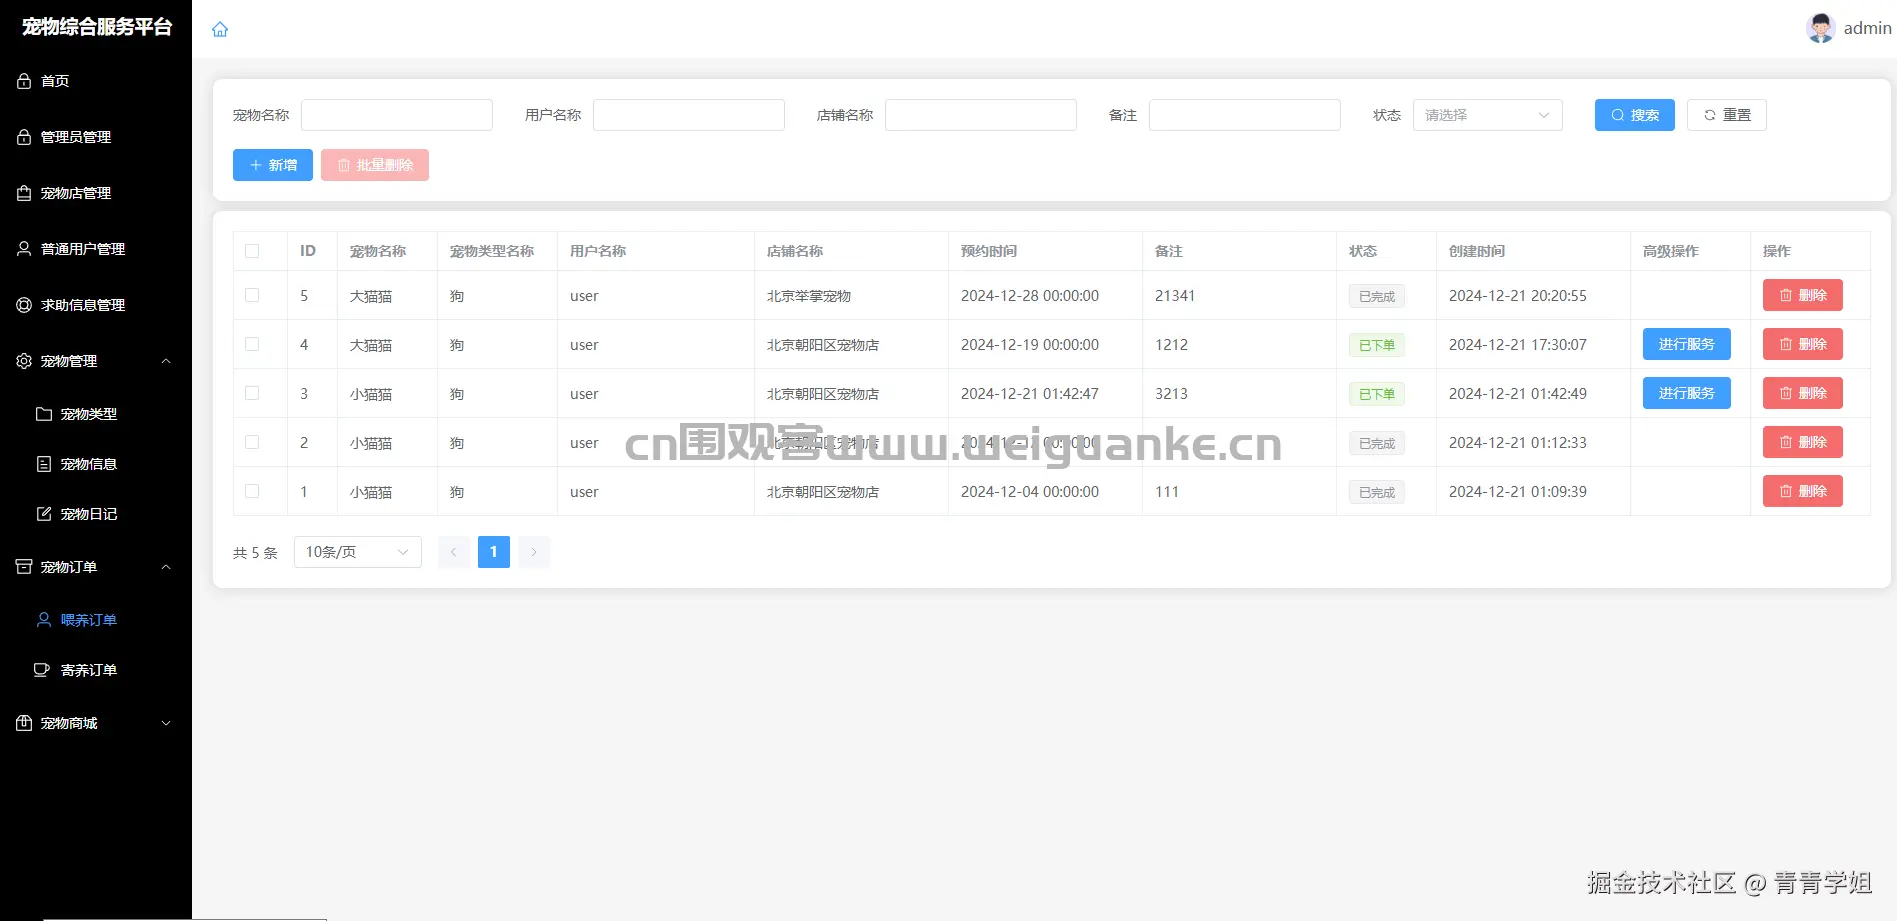Check the row with ID 3
Image resolution: width=1897 pixels, height=921 pixels.
click(x=252, y=393)
